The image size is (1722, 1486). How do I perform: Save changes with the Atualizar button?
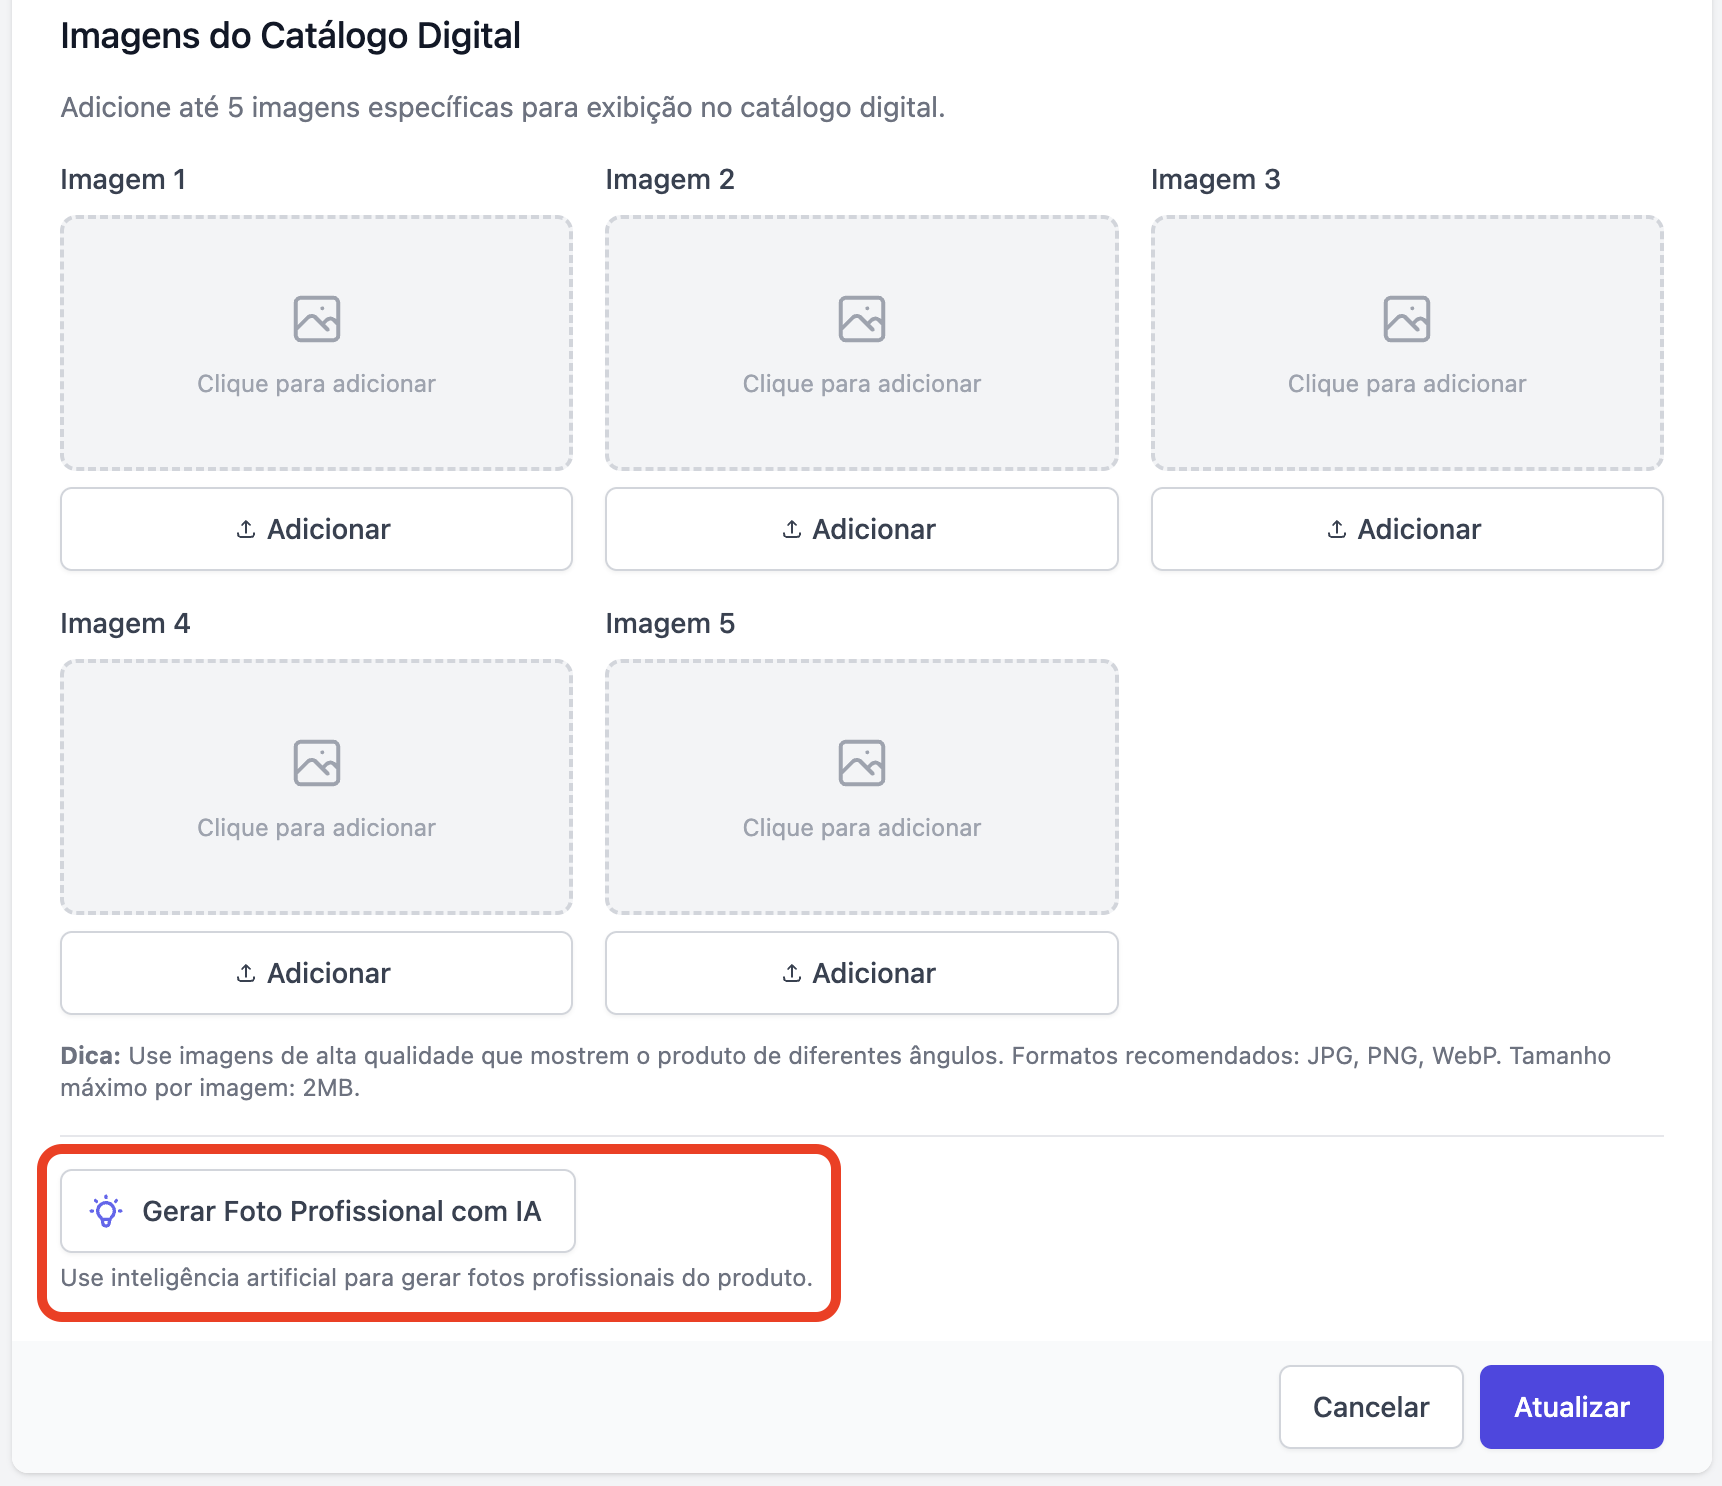(1571, 1407)
